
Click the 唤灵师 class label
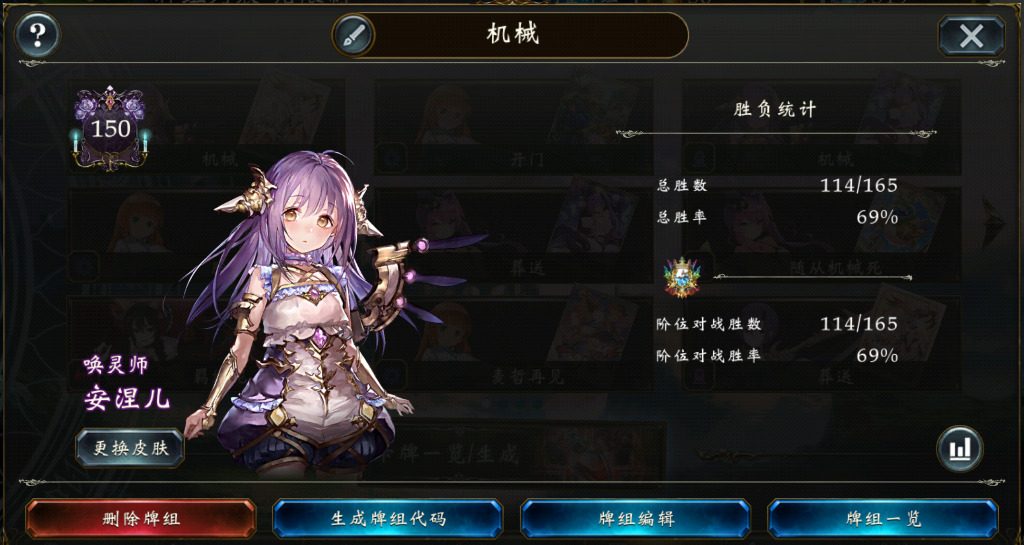click(x=116, y=365)
